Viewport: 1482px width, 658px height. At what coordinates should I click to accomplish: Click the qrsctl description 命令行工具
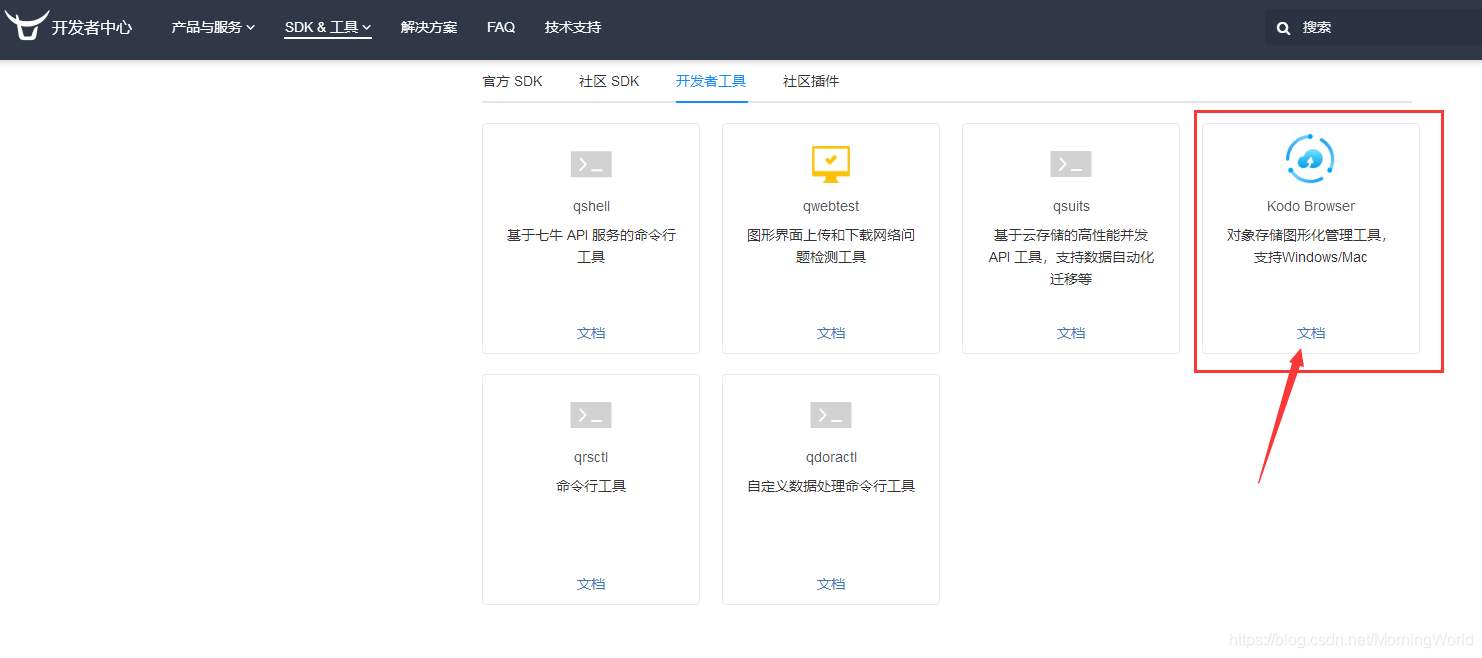591,486
